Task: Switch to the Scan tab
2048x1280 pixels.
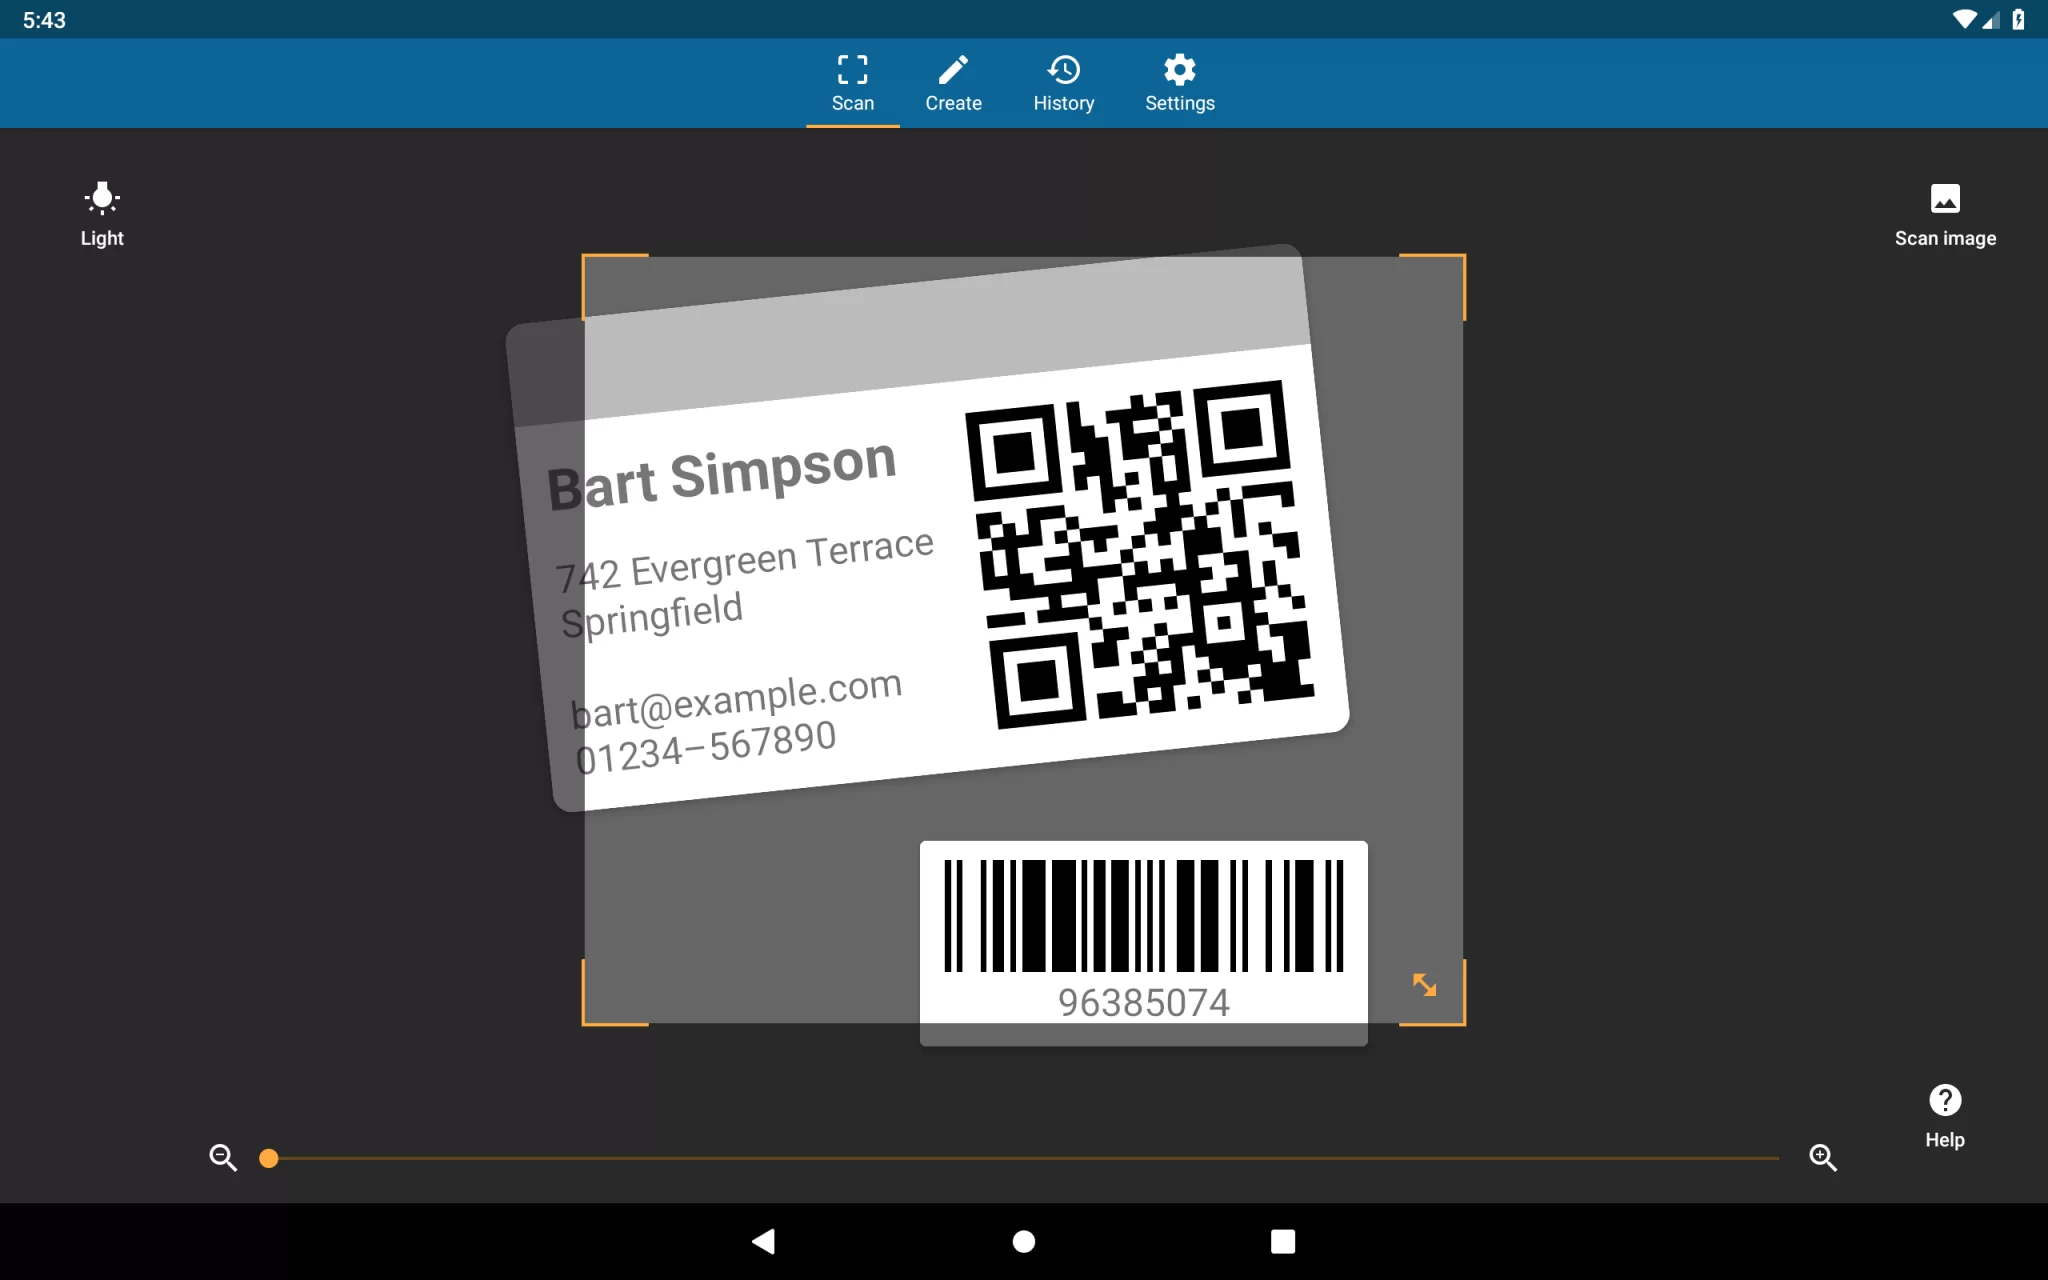Action: pyautogui.click(x=852, y=84)
